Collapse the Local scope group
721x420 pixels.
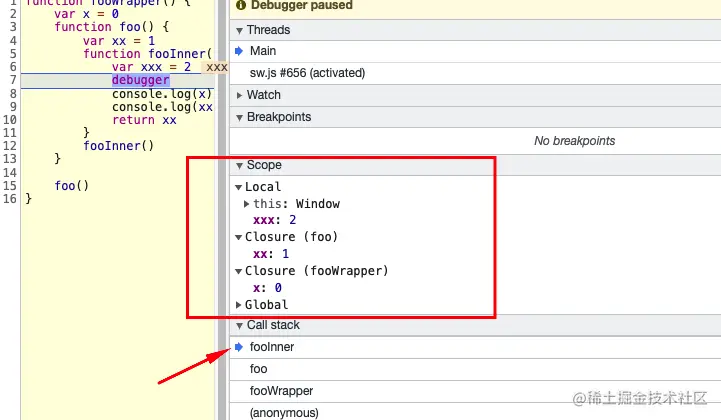238,187
